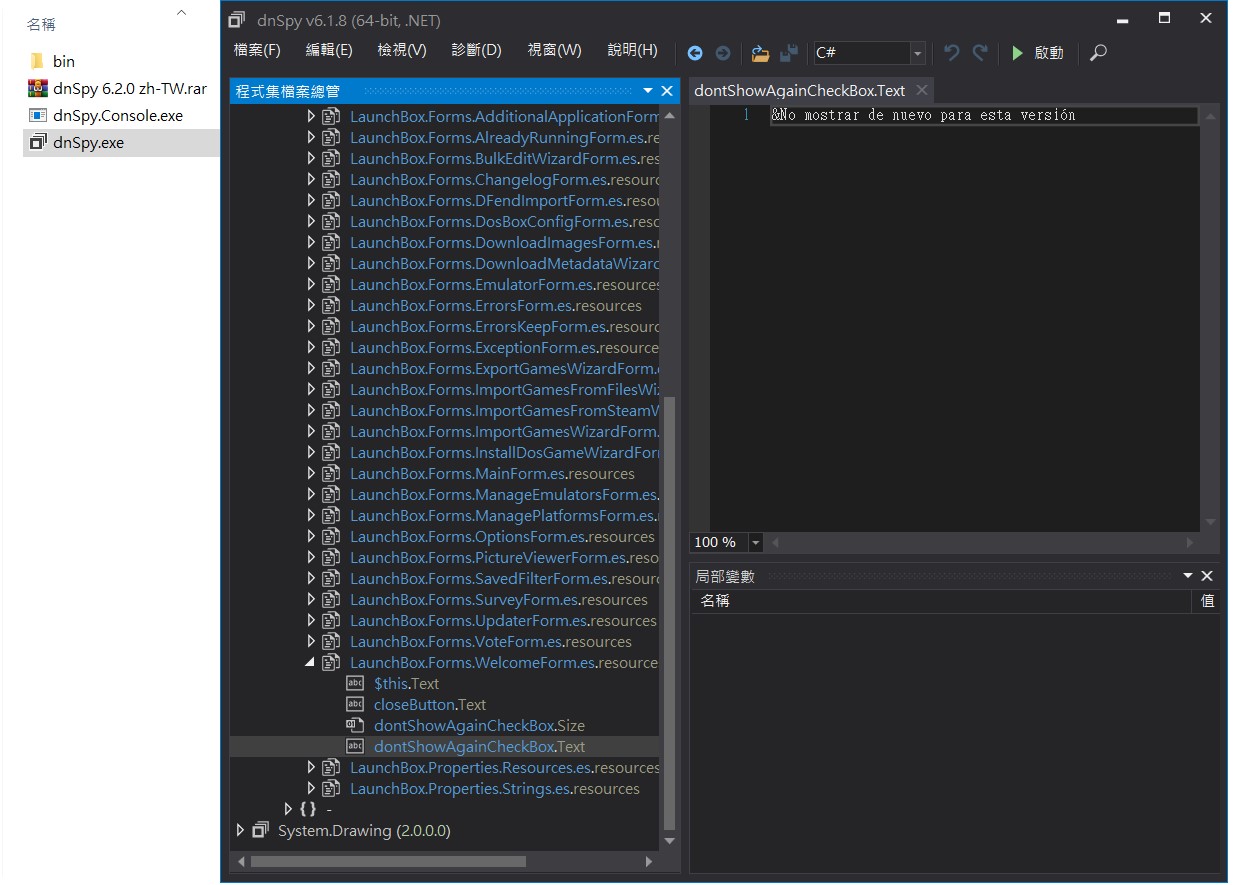Select dnSpy.Console.exe in file list
The height and width of the screenshot is (885, 1238).
[x=118, y=115]
